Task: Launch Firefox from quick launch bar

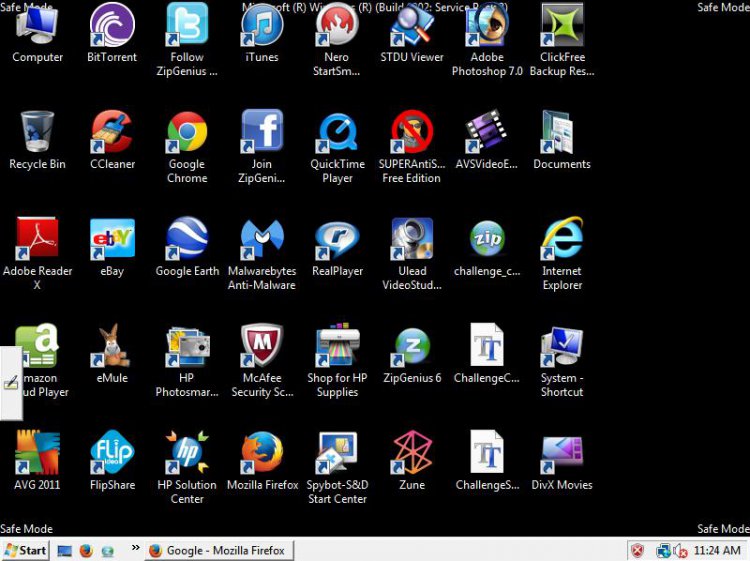Action: point(86,551)
